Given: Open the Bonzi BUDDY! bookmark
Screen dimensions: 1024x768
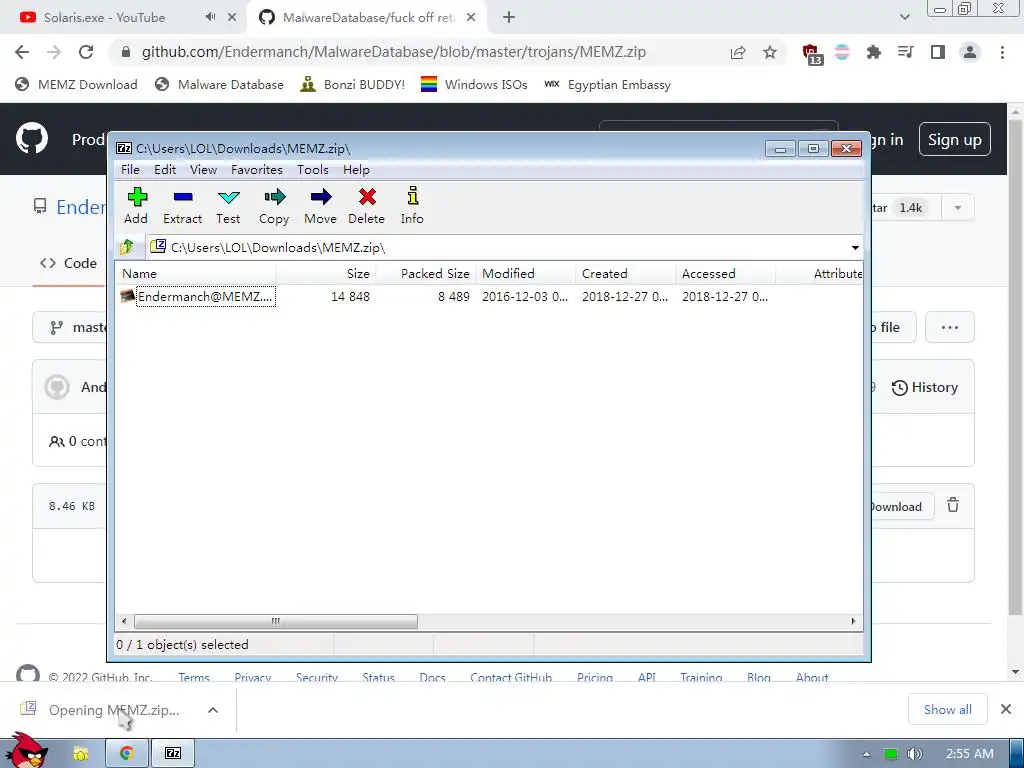Looking at the screenshot, I should tap(353, 84).
